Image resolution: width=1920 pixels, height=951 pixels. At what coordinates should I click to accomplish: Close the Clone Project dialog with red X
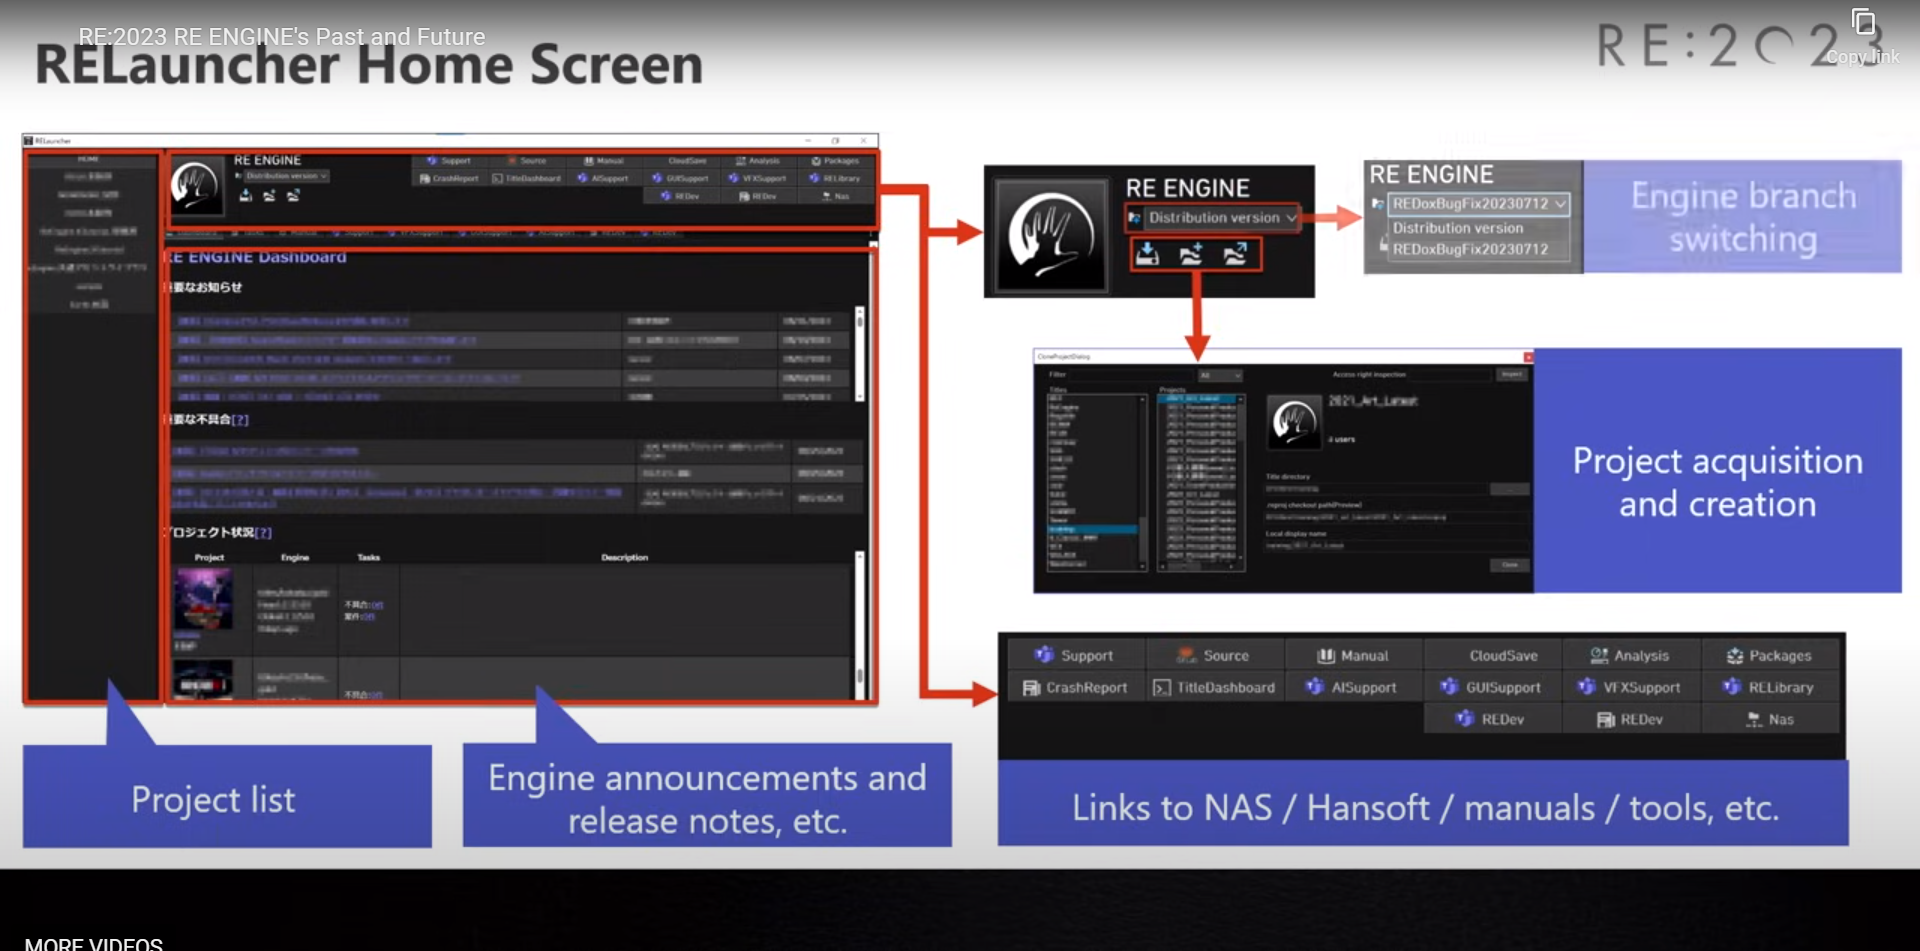1527,356
